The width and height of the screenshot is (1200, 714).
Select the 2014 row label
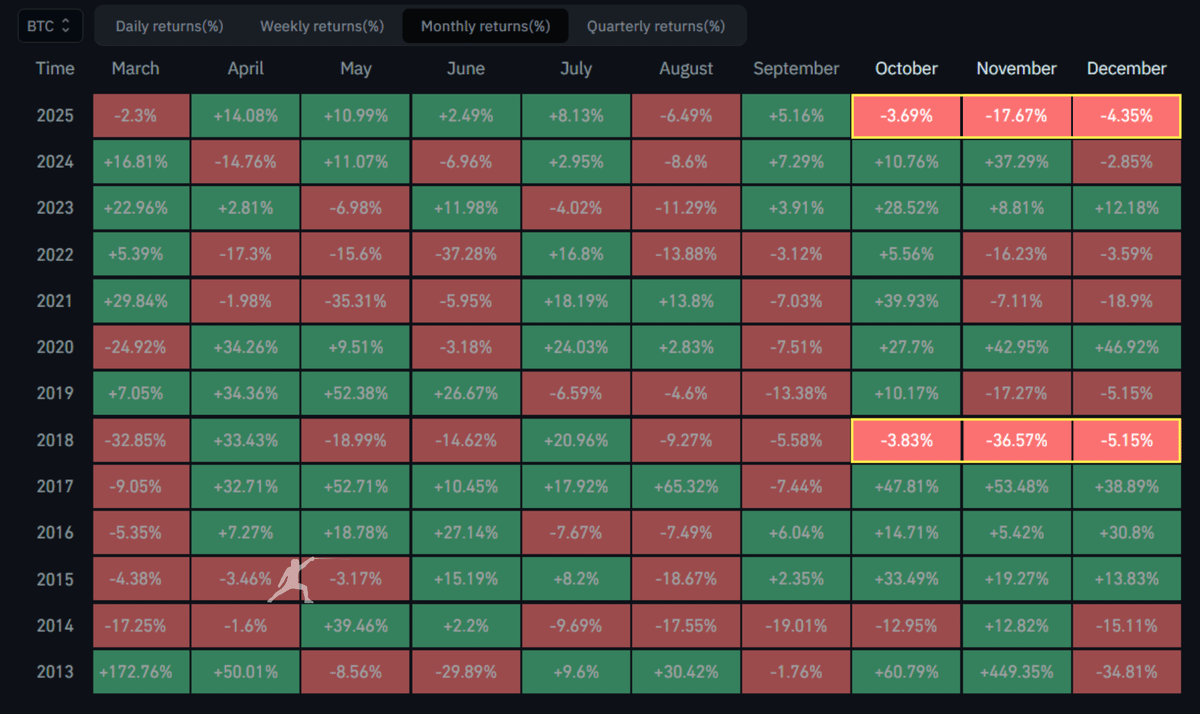55,625
